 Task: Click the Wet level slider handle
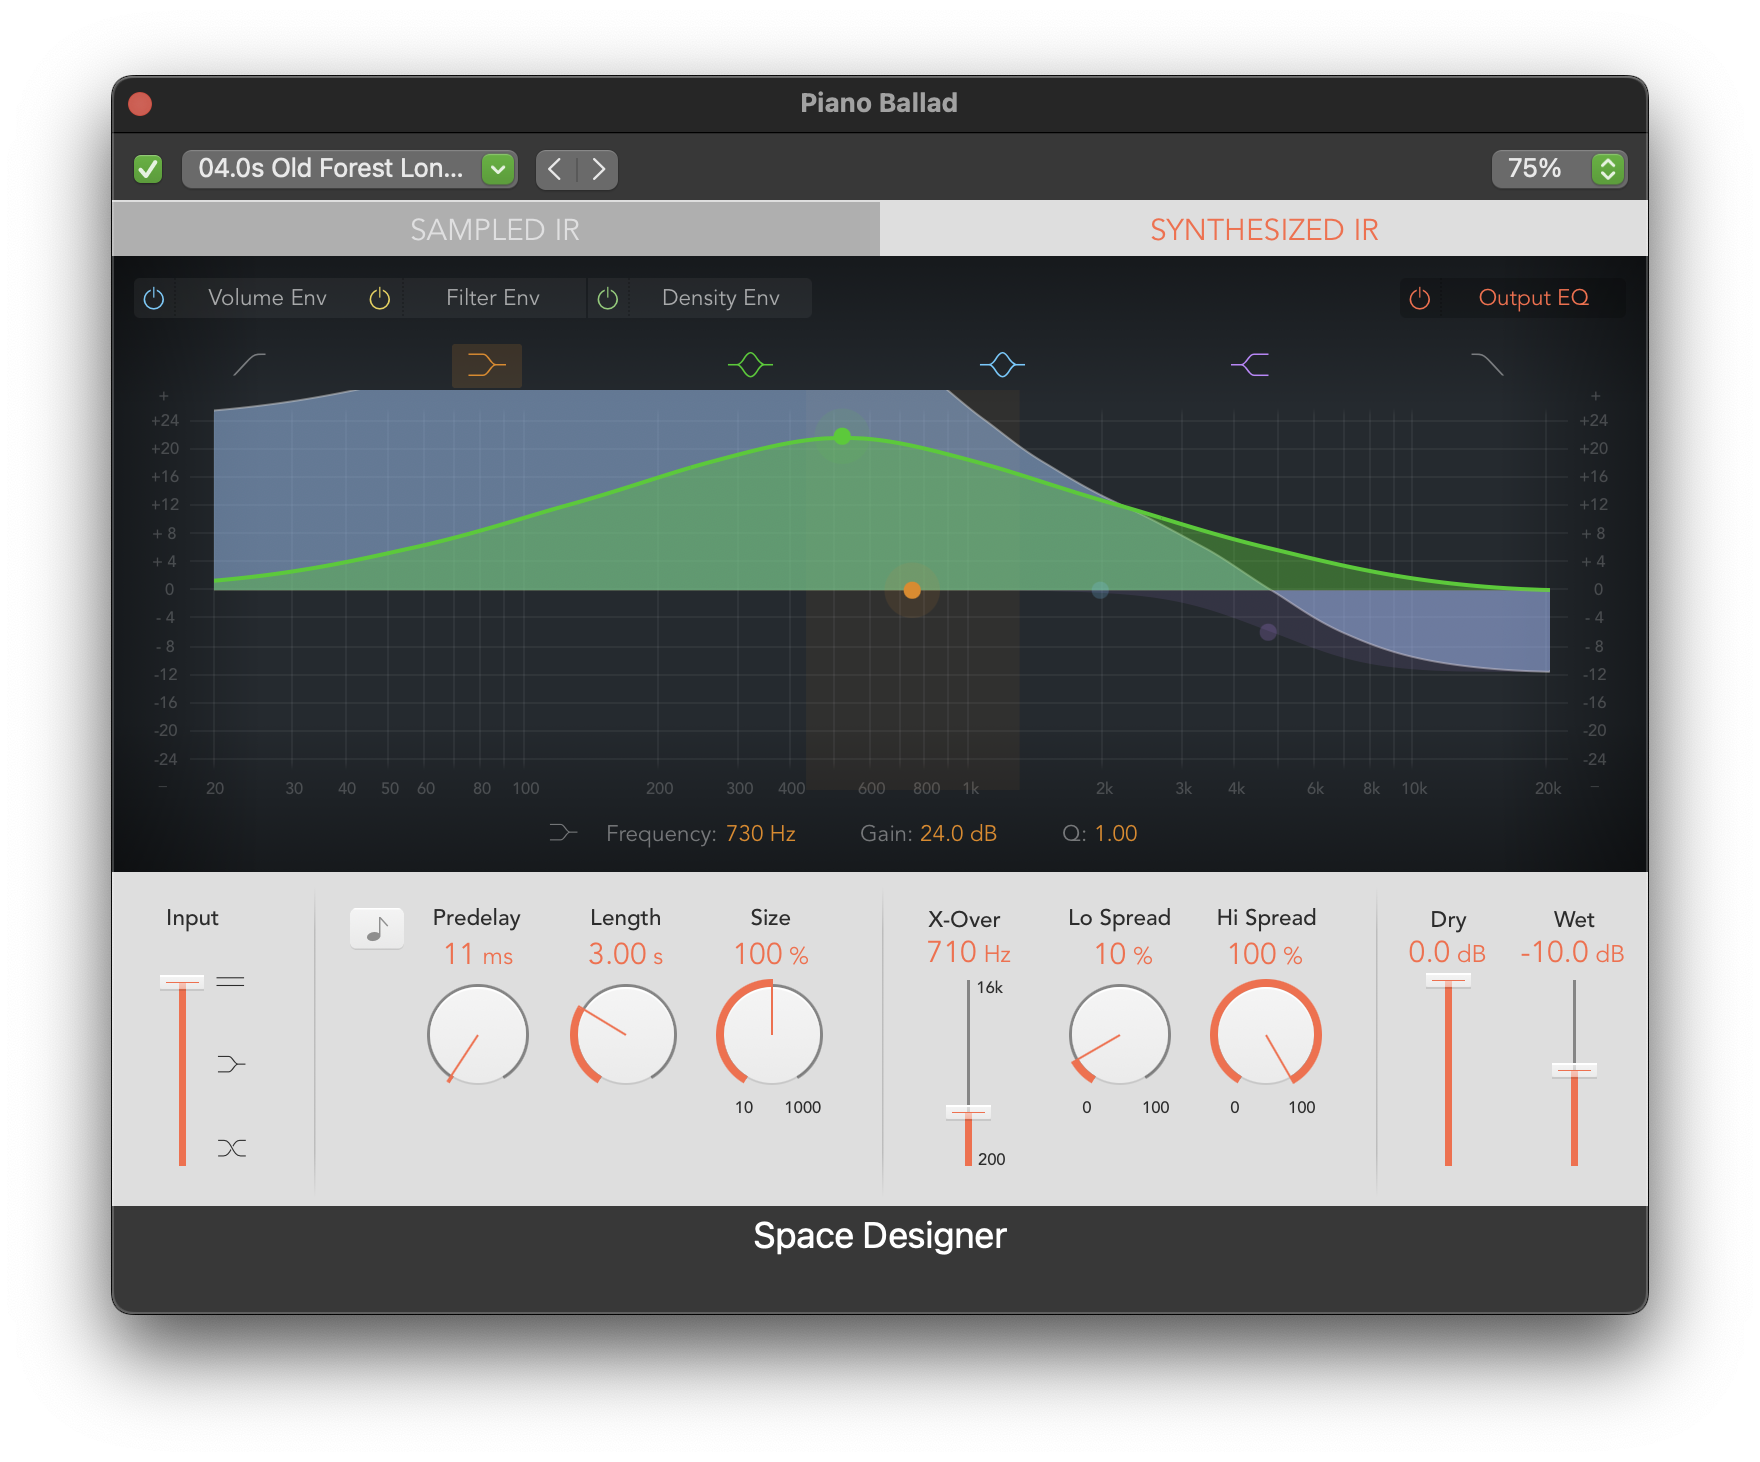pyautogui.click(x=1574, y=1070)
